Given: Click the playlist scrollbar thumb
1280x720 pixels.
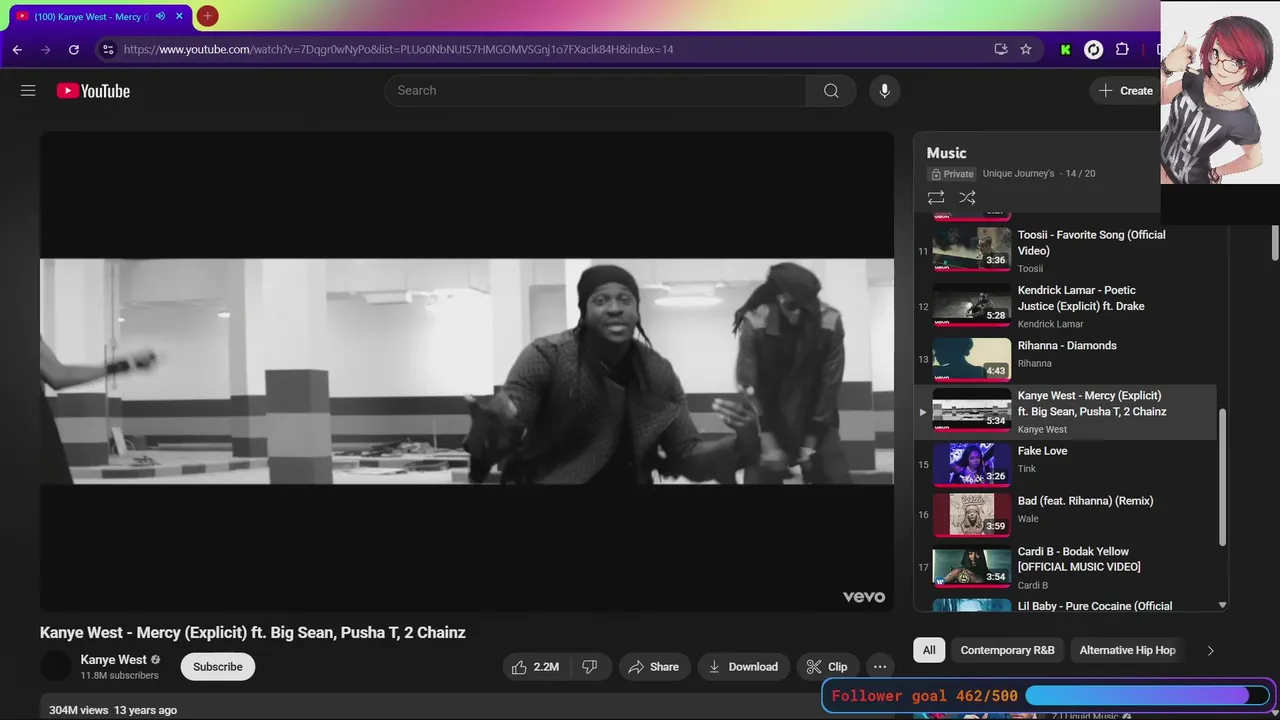Looking at the screenshot, I should tap(1222, 478).
